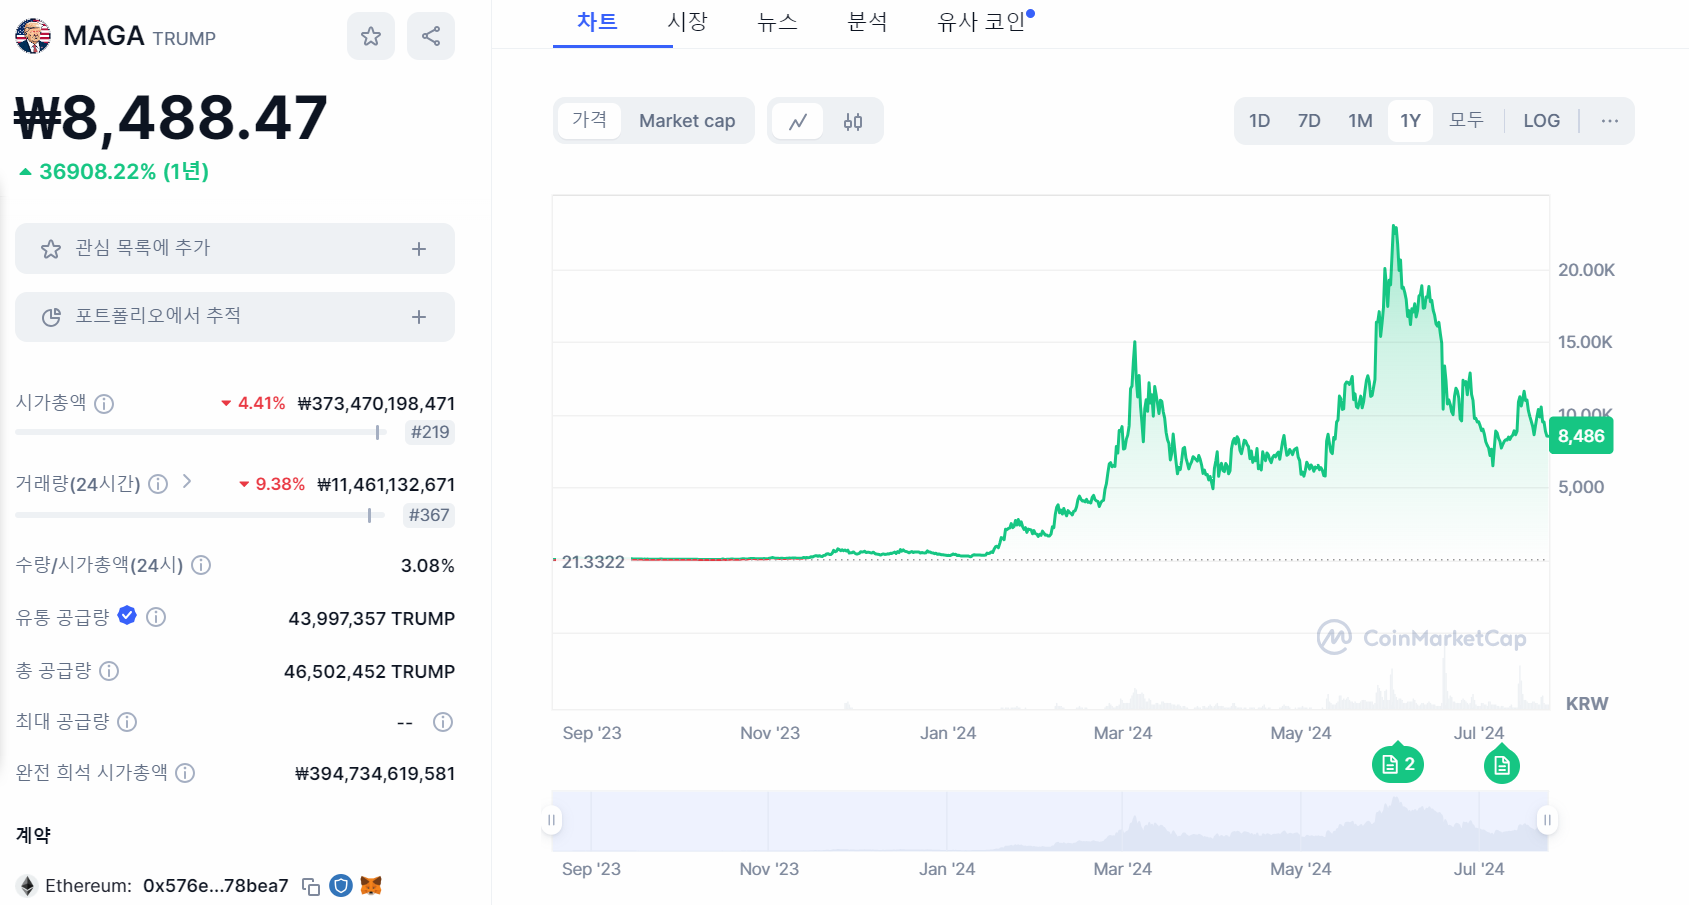Click the 3.08% volume/market cap value

(427, 566)
